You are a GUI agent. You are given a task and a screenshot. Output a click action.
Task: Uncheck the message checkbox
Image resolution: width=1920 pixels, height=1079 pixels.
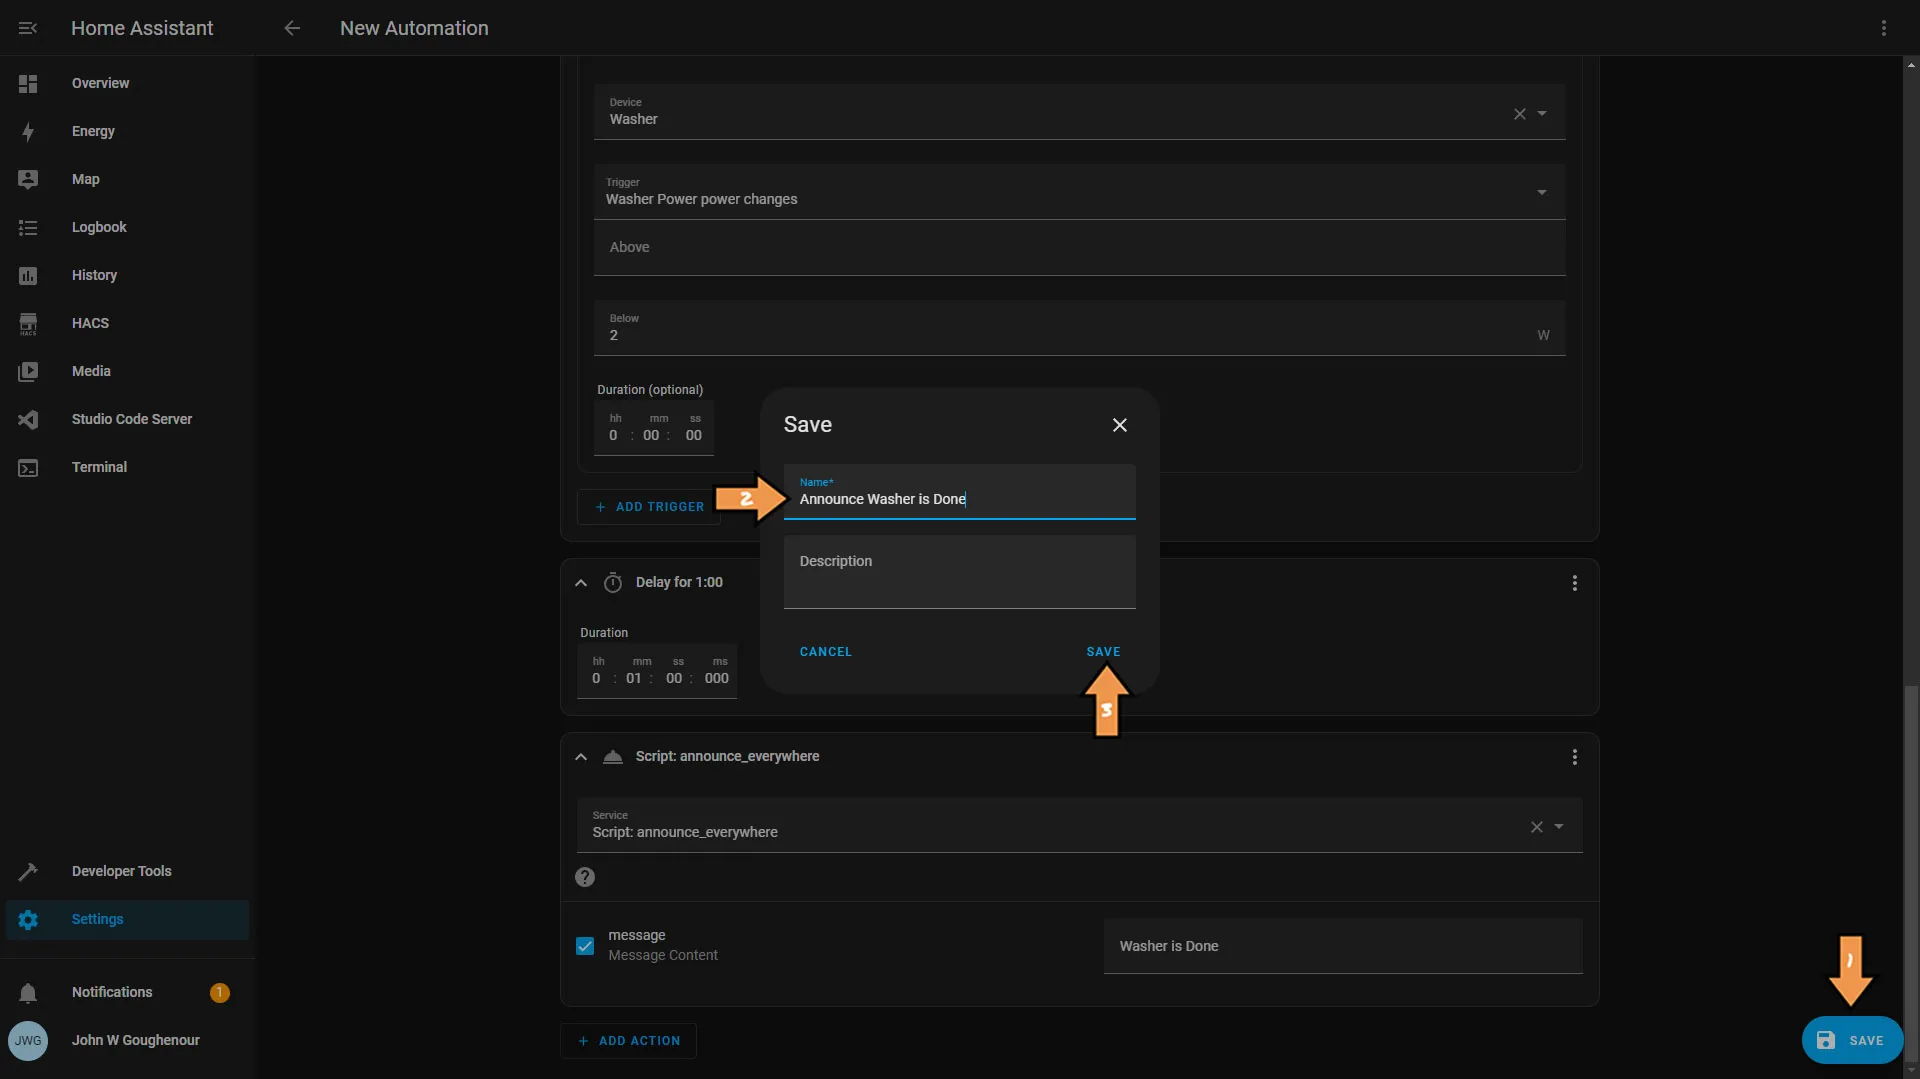[x=585, y=945]
